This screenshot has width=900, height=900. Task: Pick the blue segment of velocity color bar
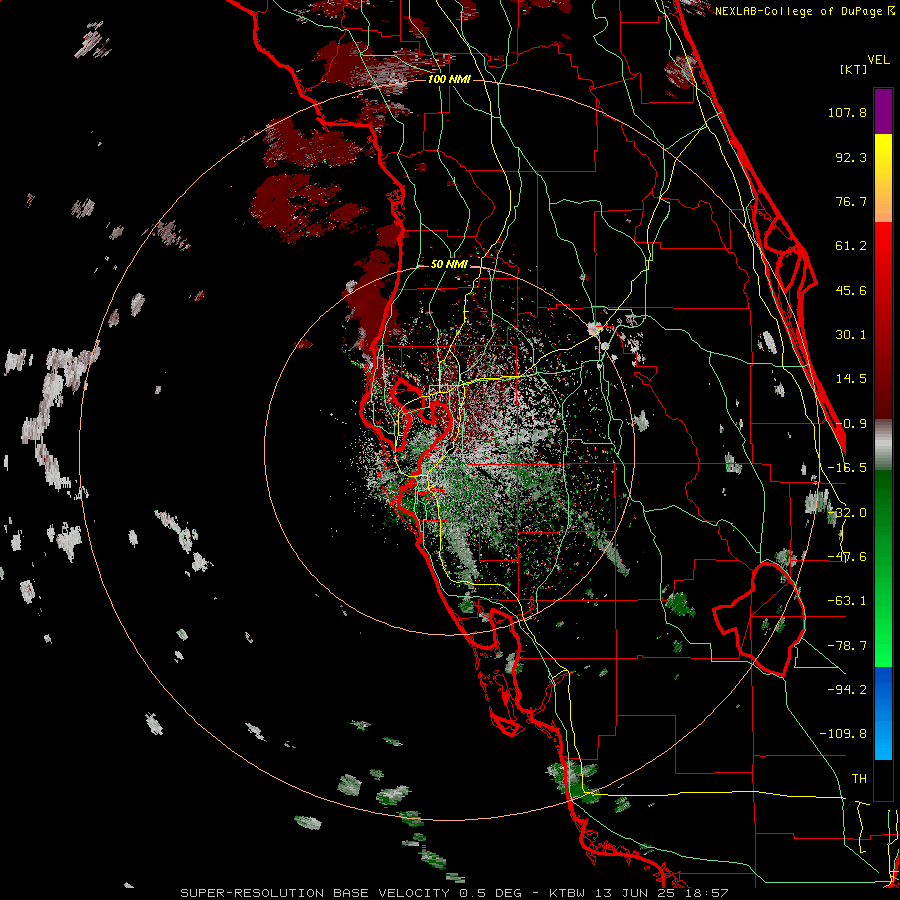point(883,713)
